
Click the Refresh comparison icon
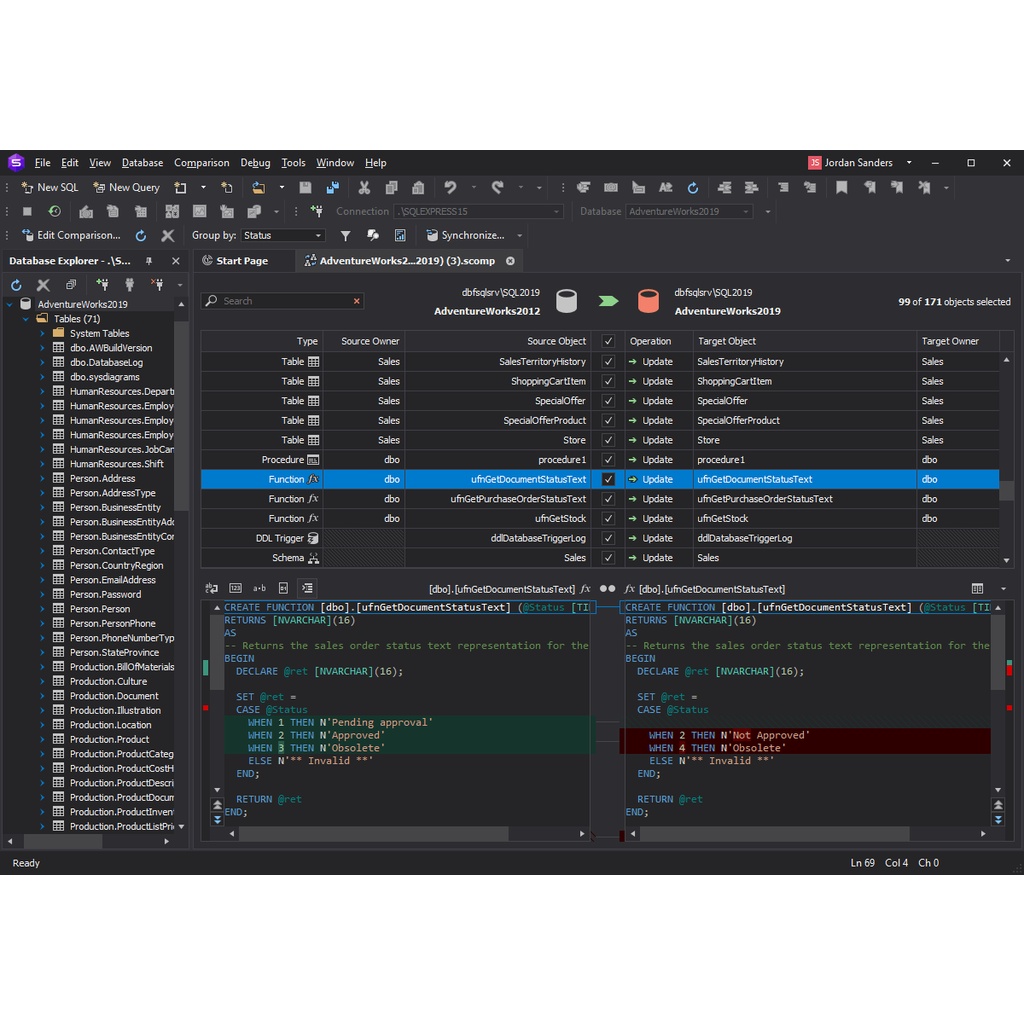(140, 235)
